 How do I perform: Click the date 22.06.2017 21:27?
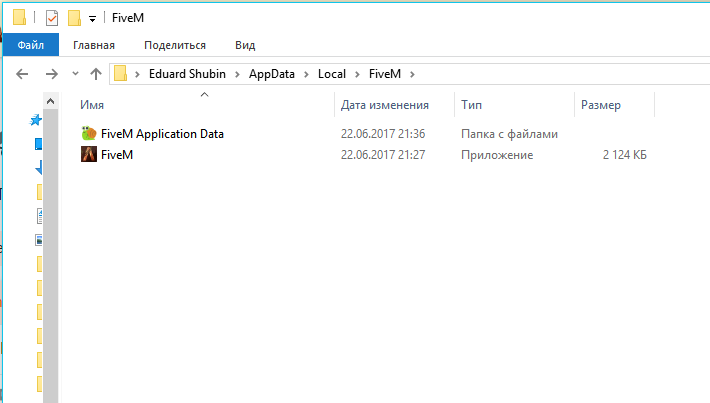[383, 155]
